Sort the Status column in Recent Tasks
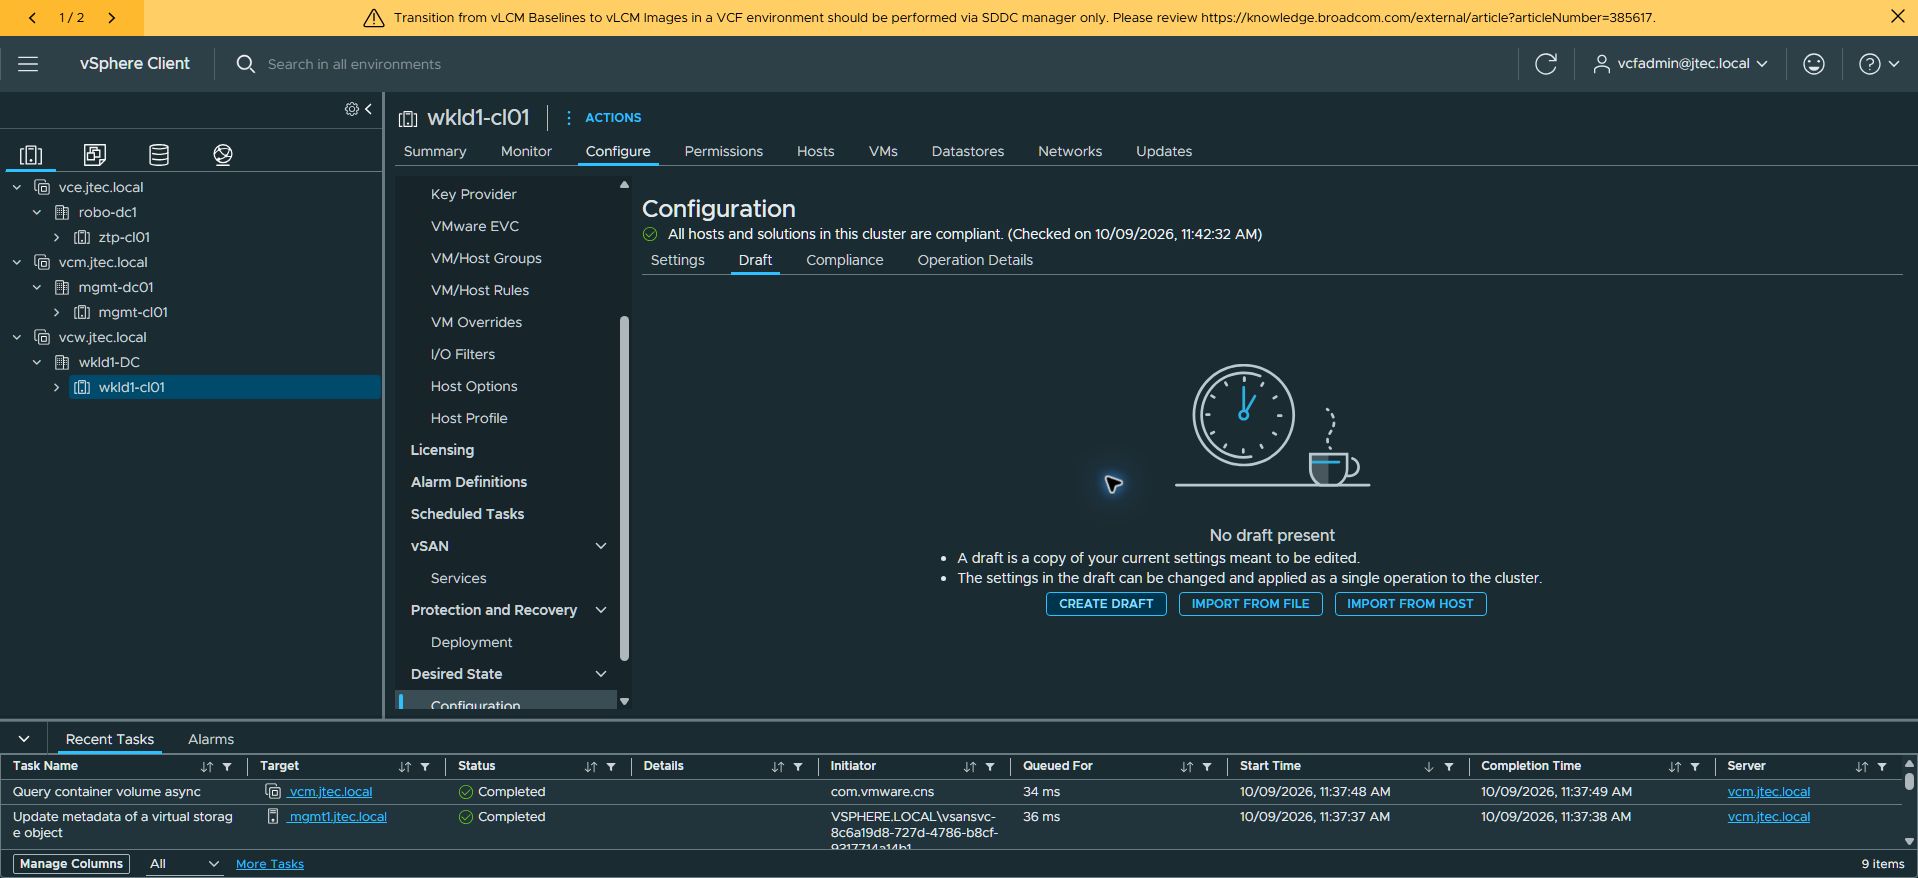Viewport: 1918px width, 878px height. coord(590,767)
